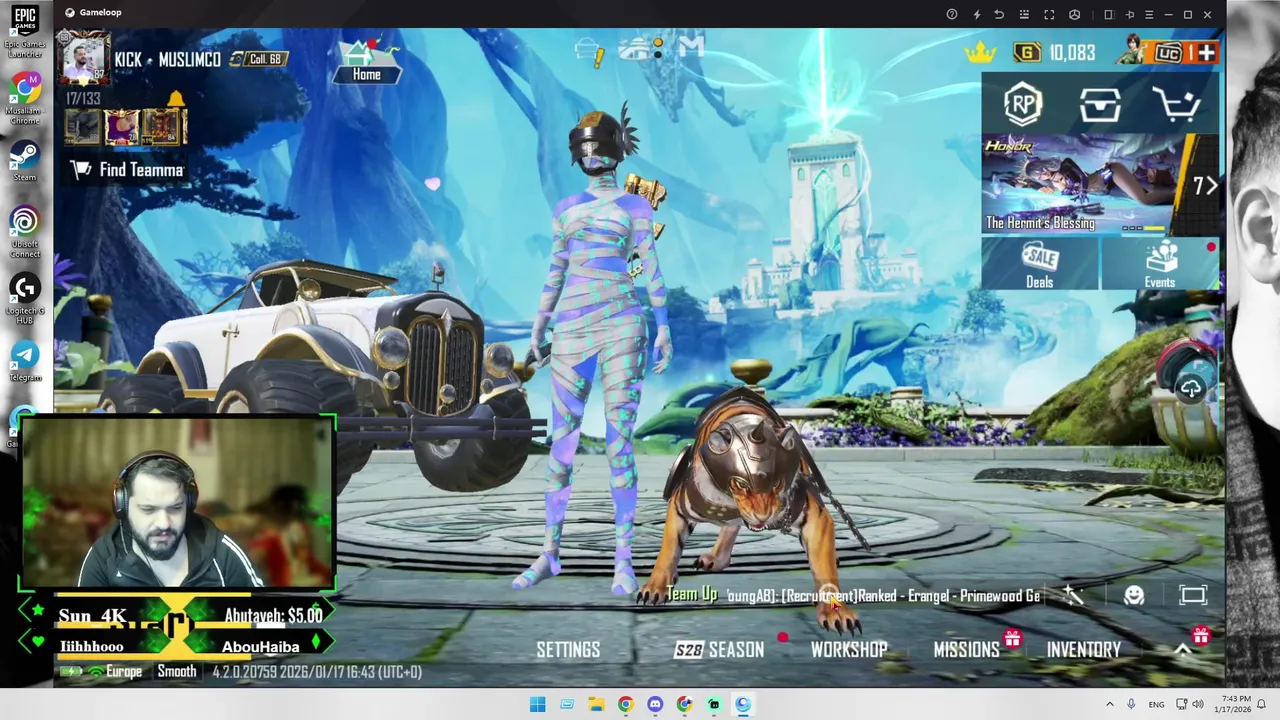
Task: Open GameLoop keyboard mapping icon
Action: 1024,14
